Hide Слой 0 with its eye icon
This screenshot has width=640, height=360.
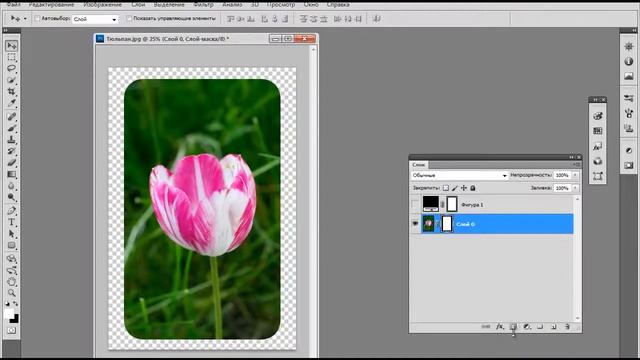pyautogui.click(x=415, y=224)
